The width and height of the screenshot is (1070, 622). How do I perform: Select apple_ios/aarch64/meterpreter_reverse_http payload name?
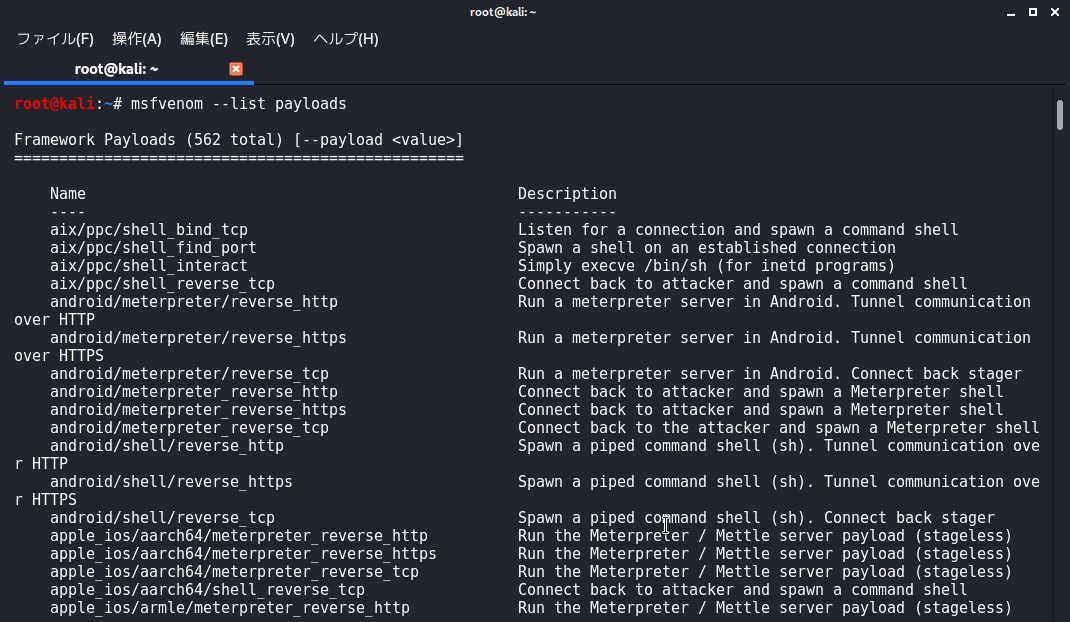coord(239,536)
